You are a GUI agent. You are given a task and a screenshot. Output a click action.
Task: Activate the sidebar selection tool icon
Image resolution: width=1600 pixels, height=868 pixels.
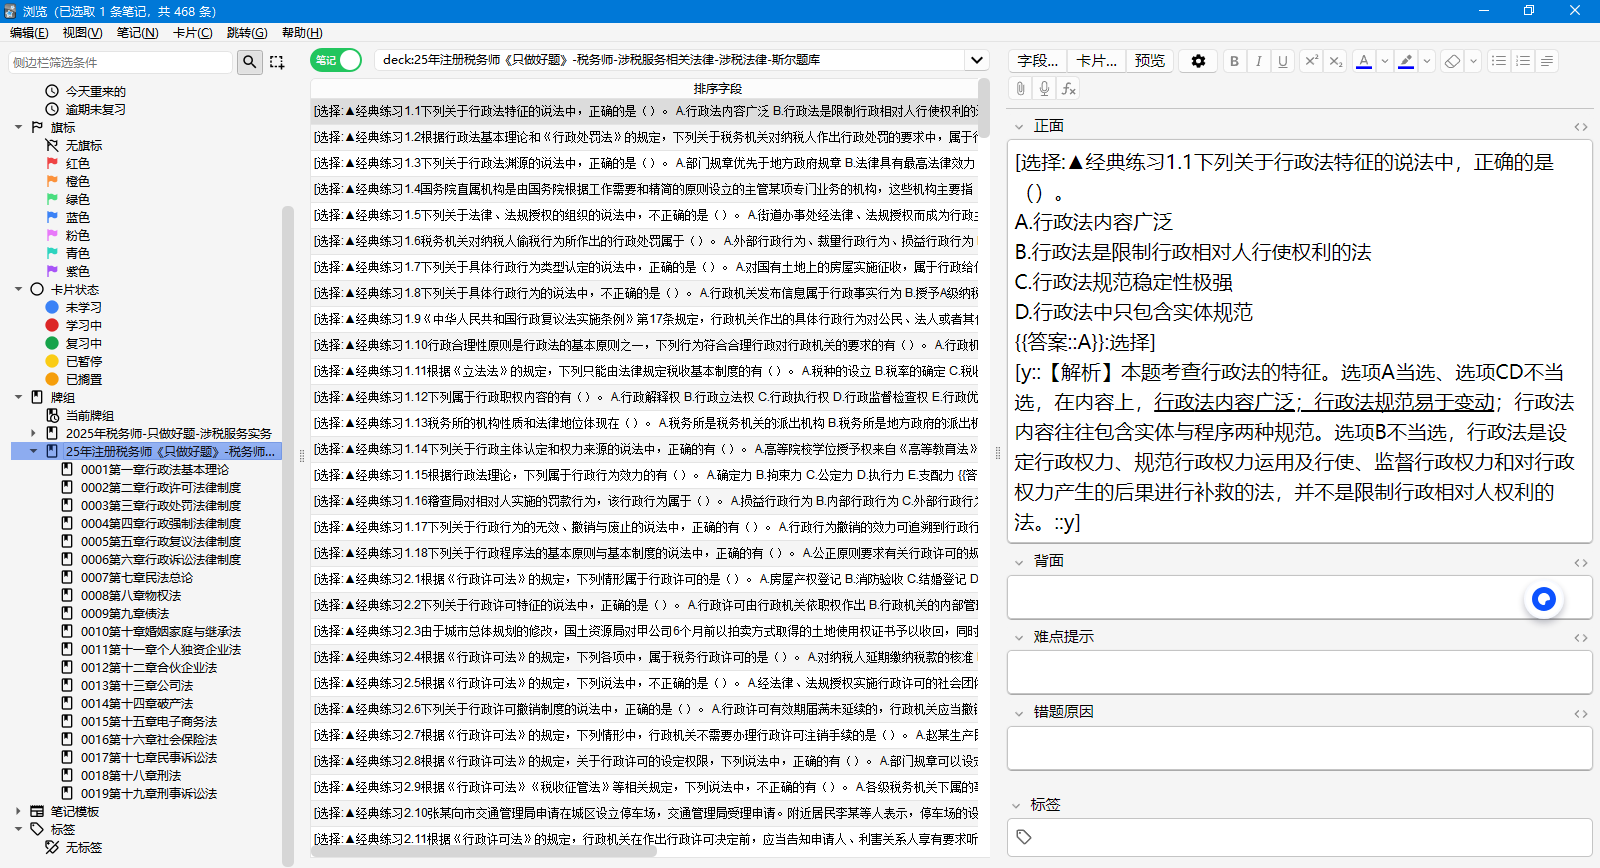277,62
